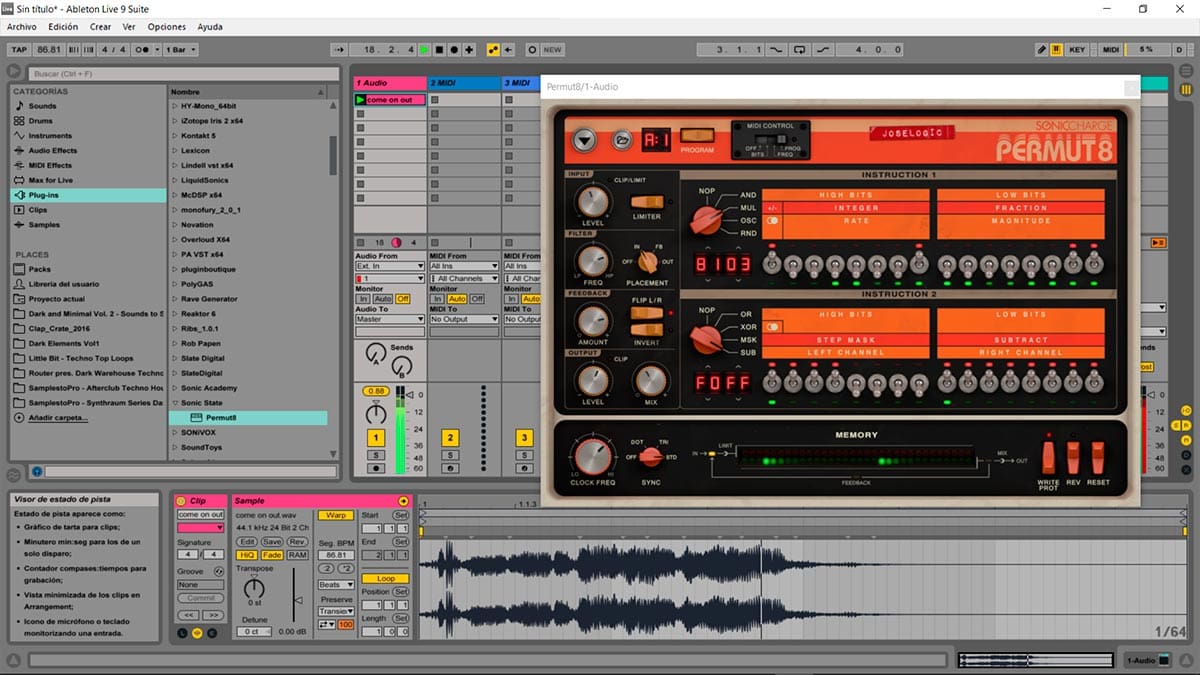This screenshot has height=675, width=1200.
Task: Toggle the clip Loop button
Action: 385,578
